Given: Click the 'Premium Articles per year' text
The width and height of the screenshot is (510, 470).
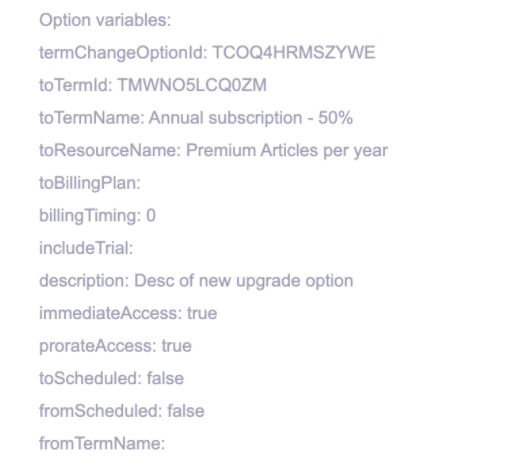Looking at the screenshot, I should 287,150.
